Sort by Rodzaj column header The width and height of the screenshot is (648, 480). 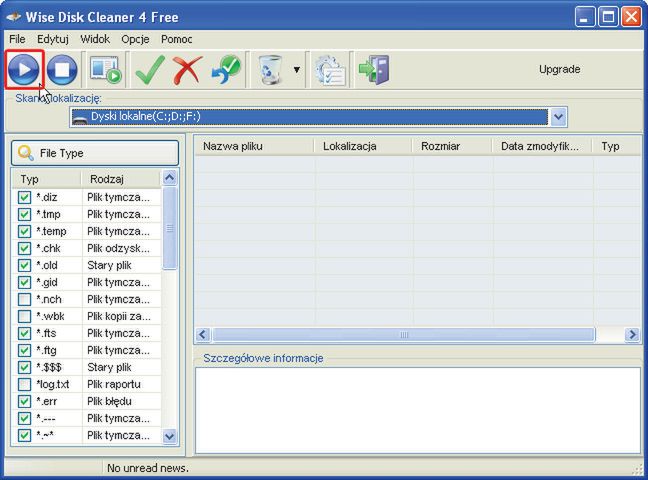coord(121,179)
